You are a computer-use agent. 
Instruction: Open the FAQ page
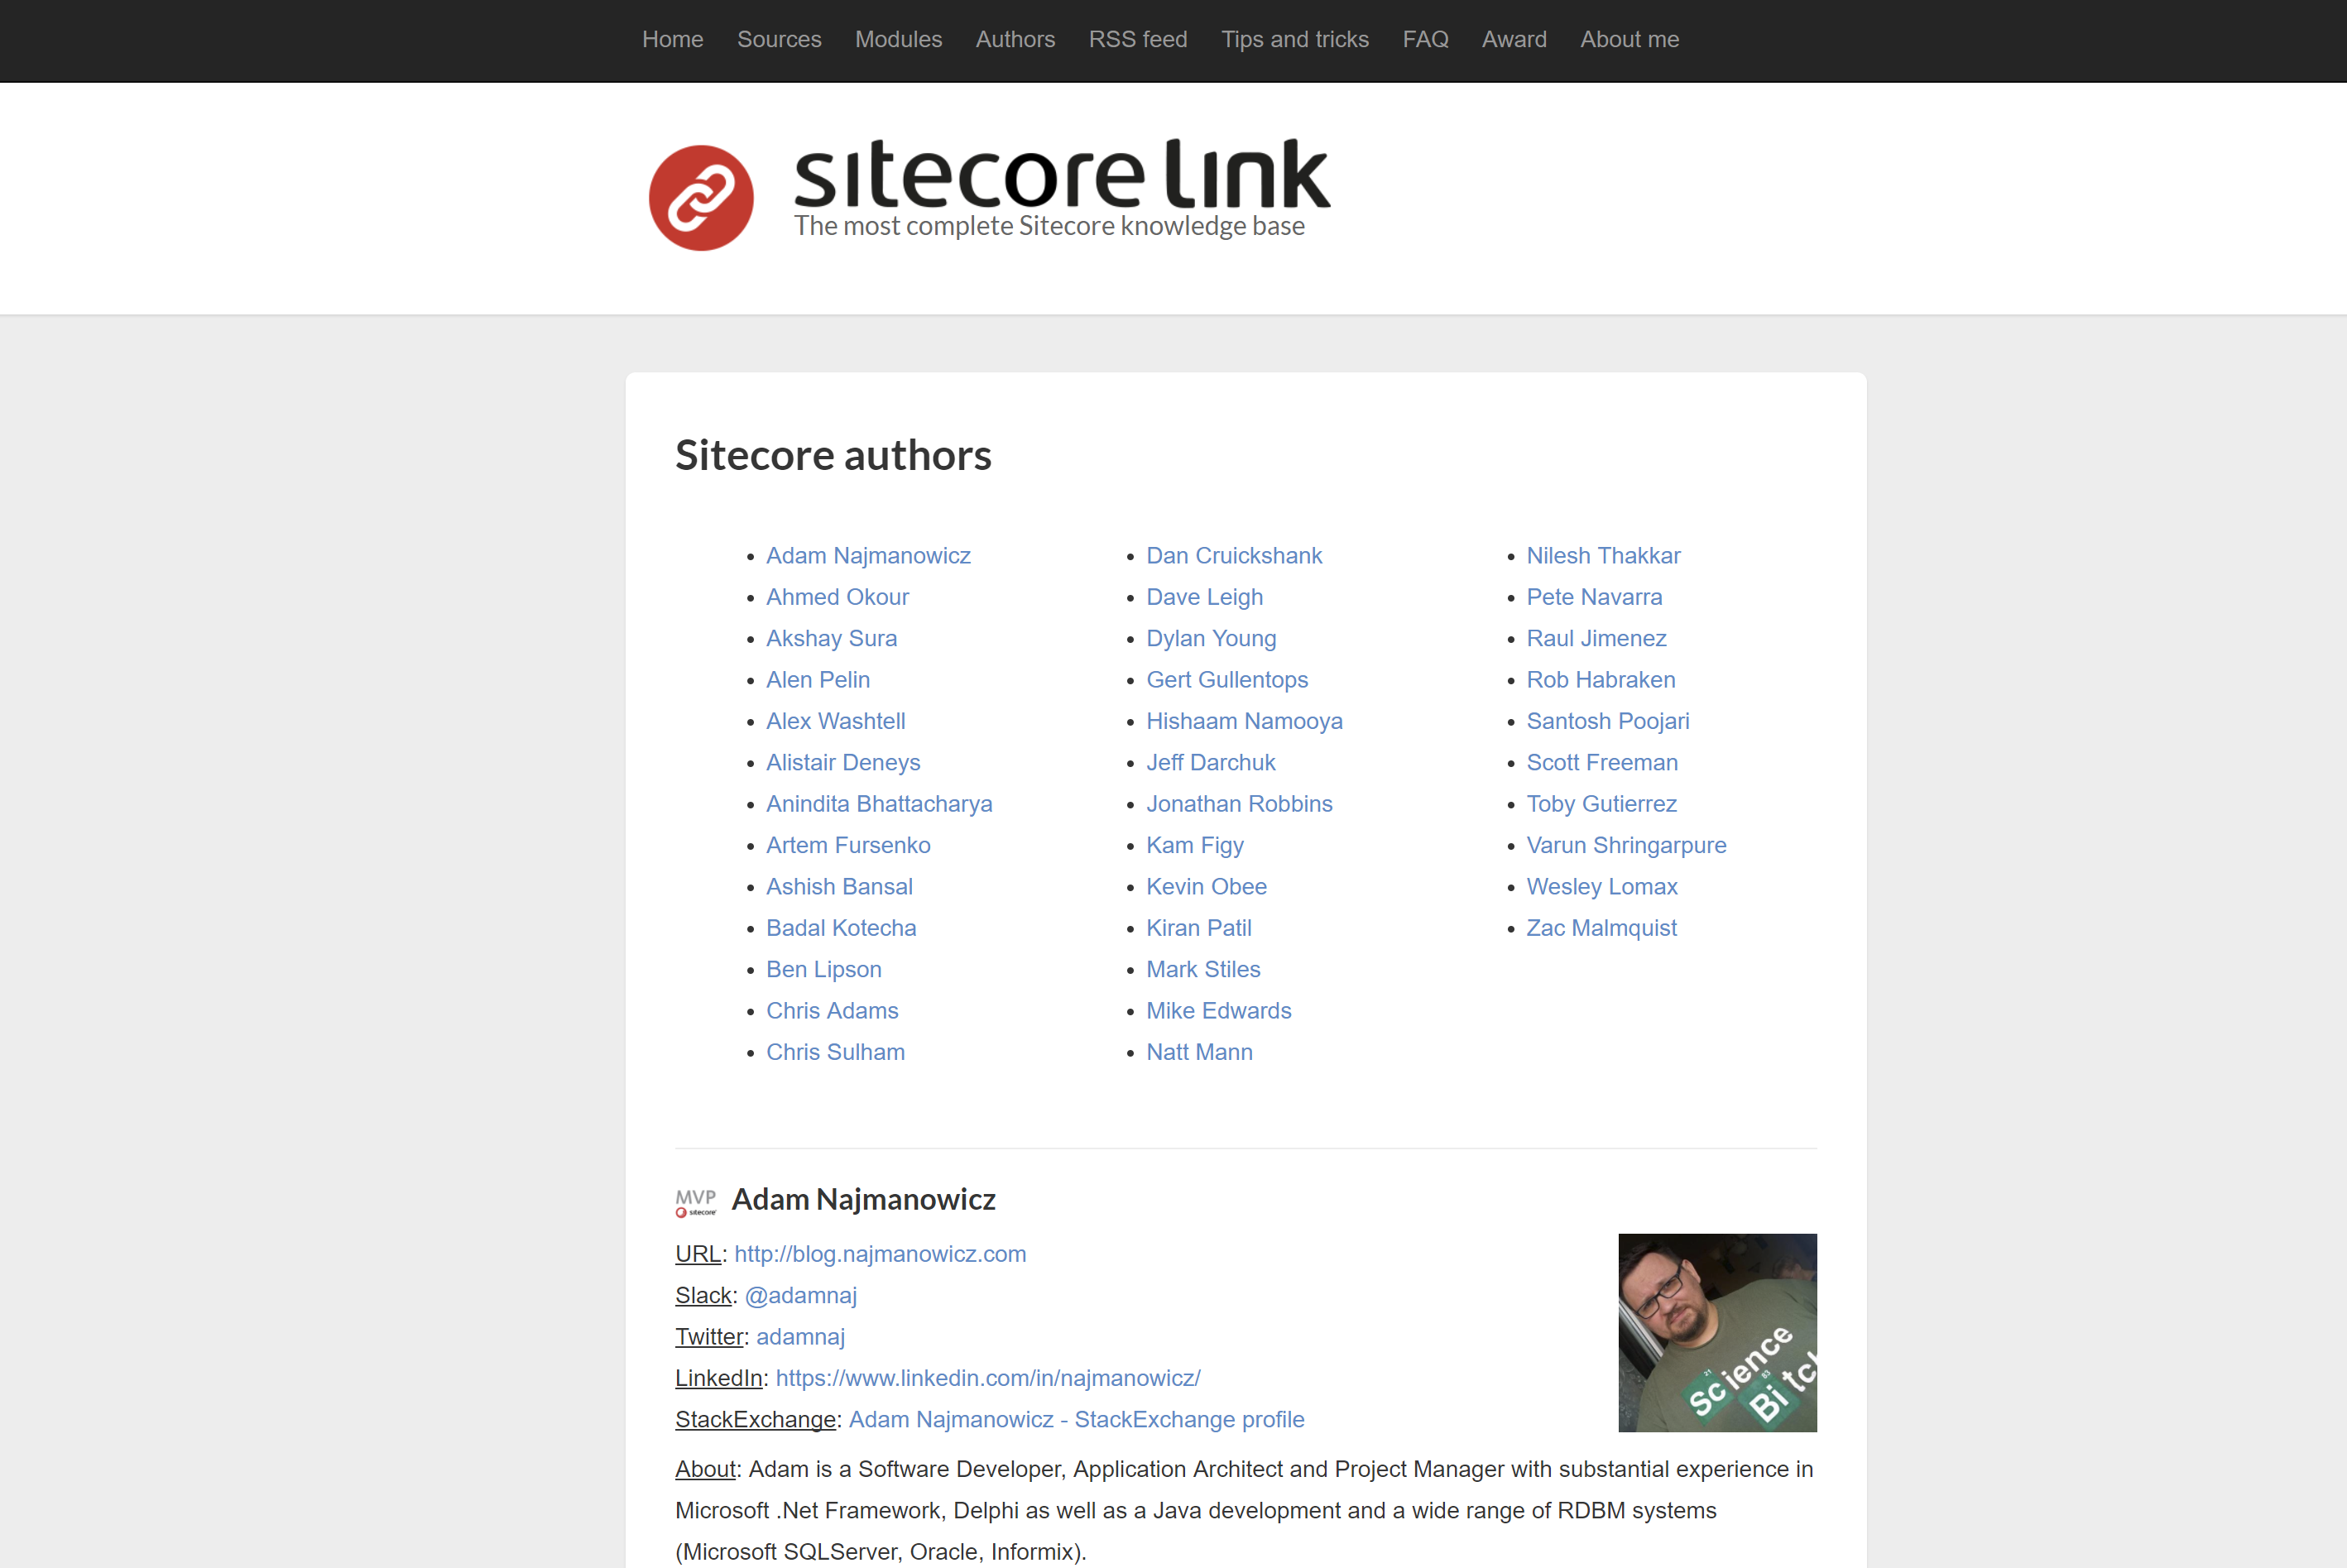click(x=1424, y=40)
